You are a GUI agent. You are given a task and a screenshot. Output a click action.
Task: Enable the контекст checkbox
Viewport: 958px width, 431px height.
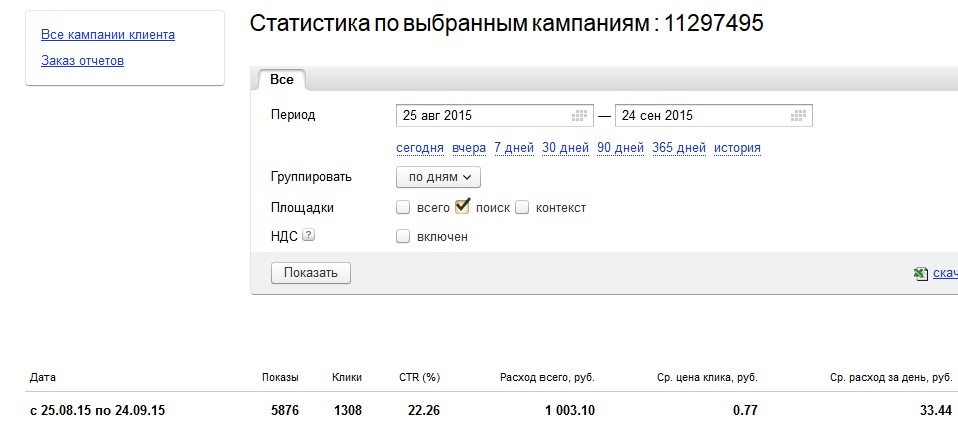[x=521, y=208]
